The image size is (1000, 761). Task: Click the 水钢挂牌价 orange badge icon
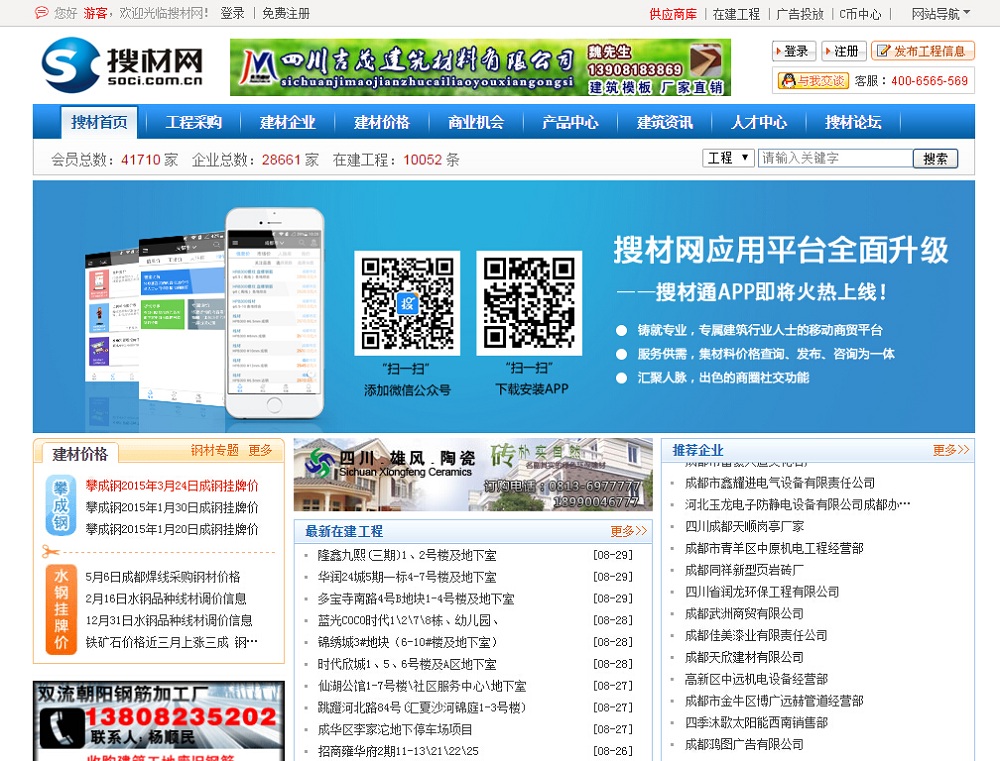pos(61,609)
